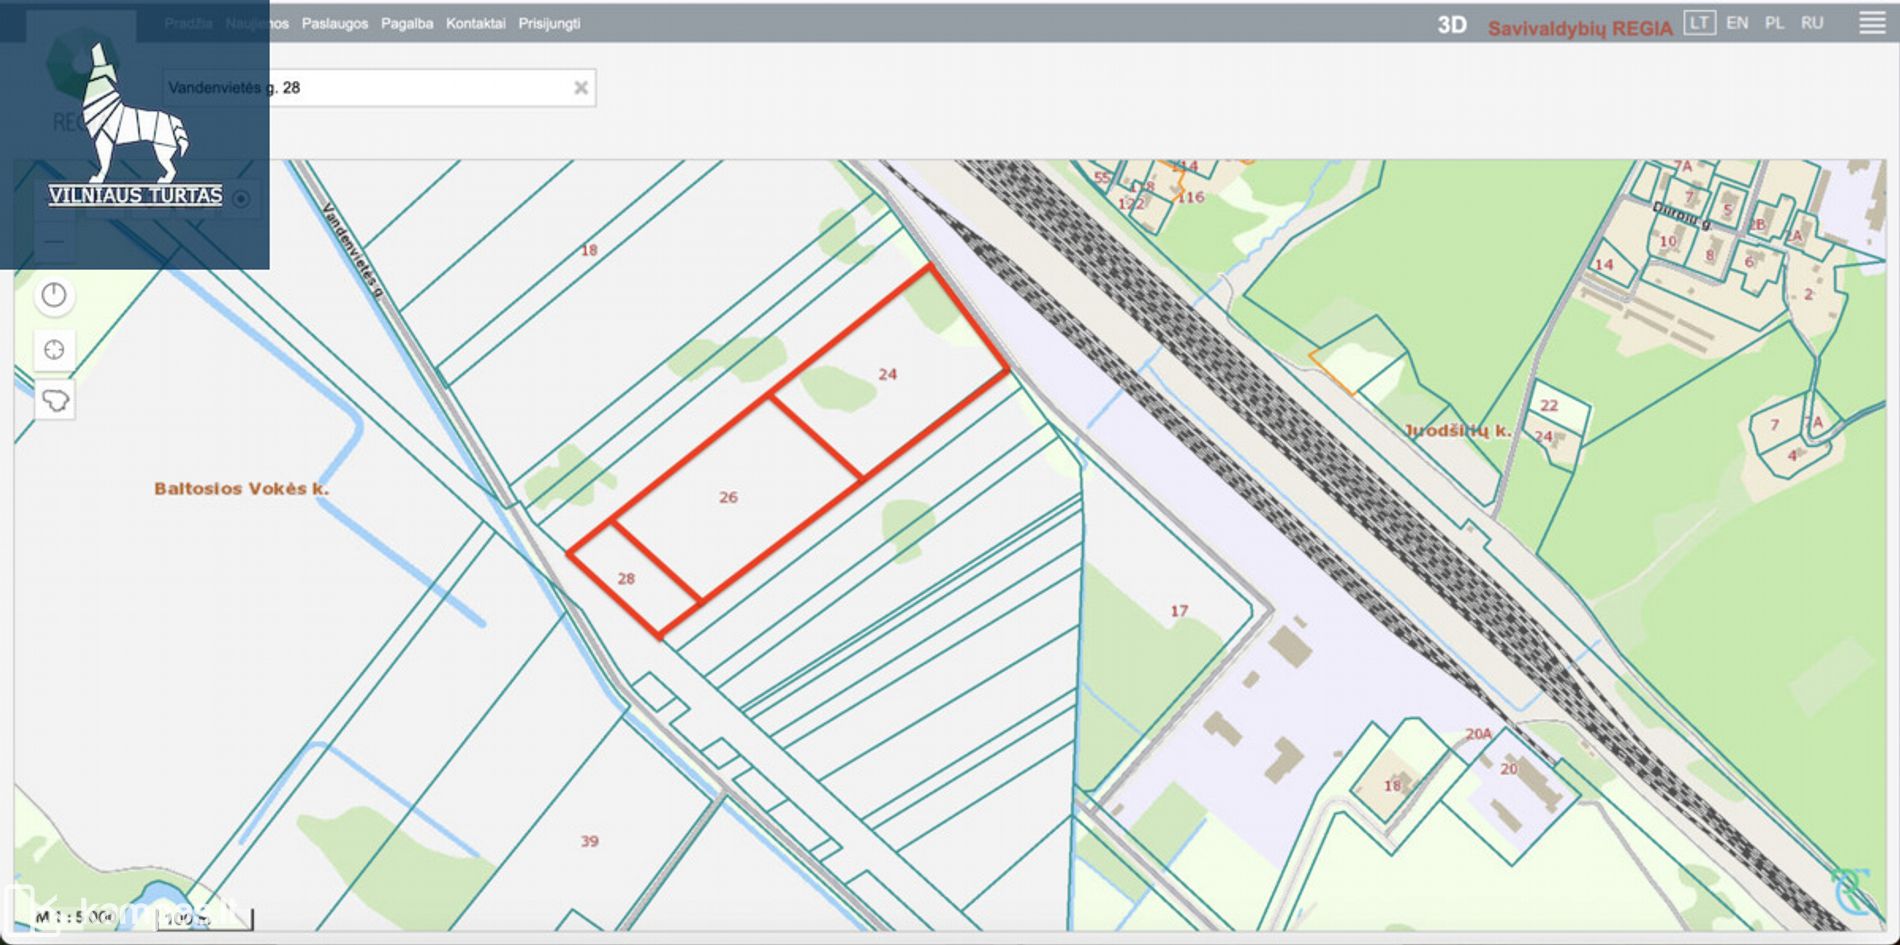Click the crosshair locate-me icon
This screenshot has width=1900, height=945.
(x=55, y=350)
